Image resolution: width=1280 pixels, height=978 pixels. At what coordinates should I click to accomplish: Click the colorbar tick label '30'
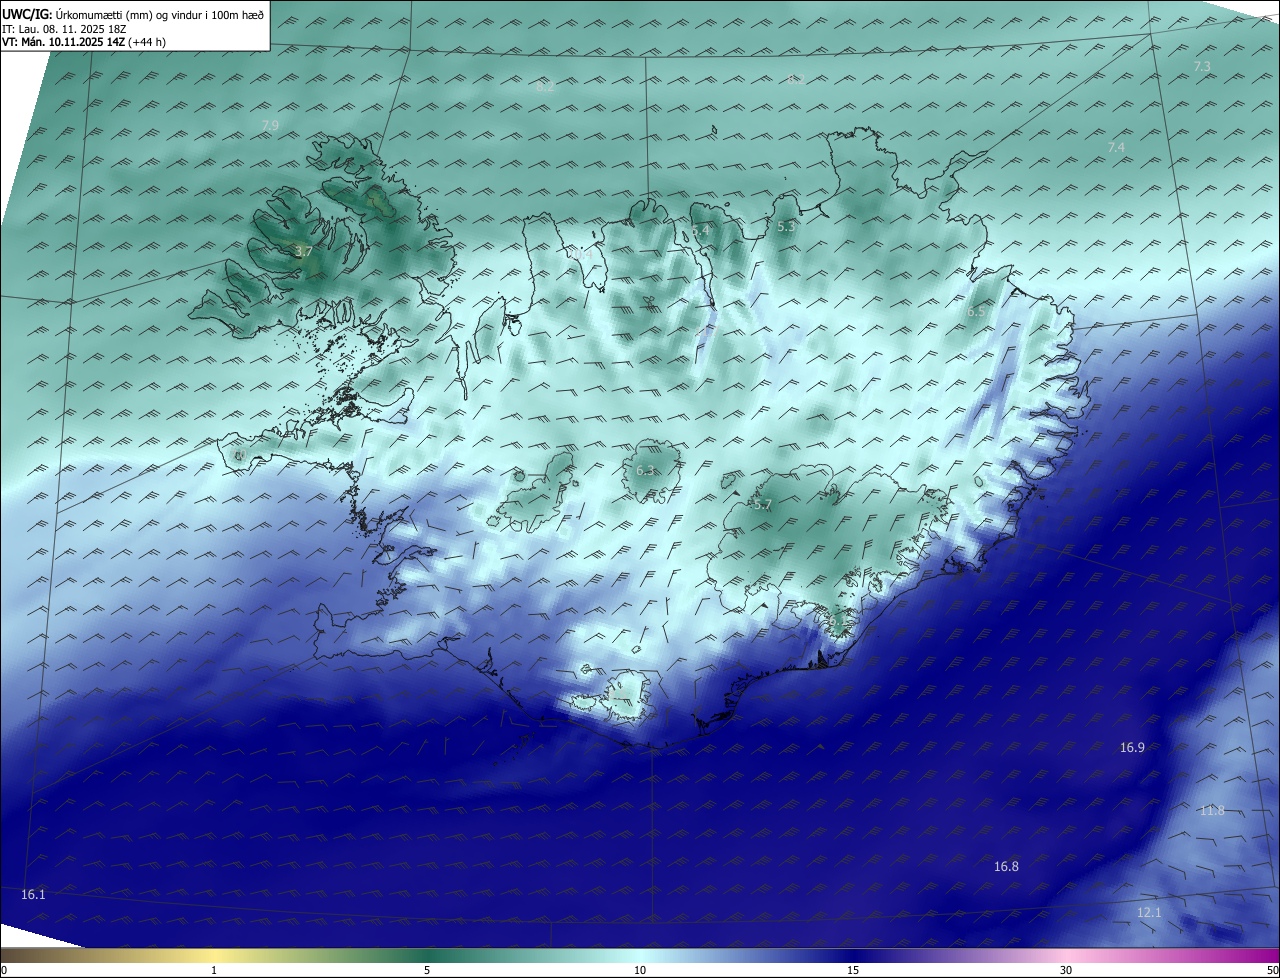click(x=1066, y=970)
